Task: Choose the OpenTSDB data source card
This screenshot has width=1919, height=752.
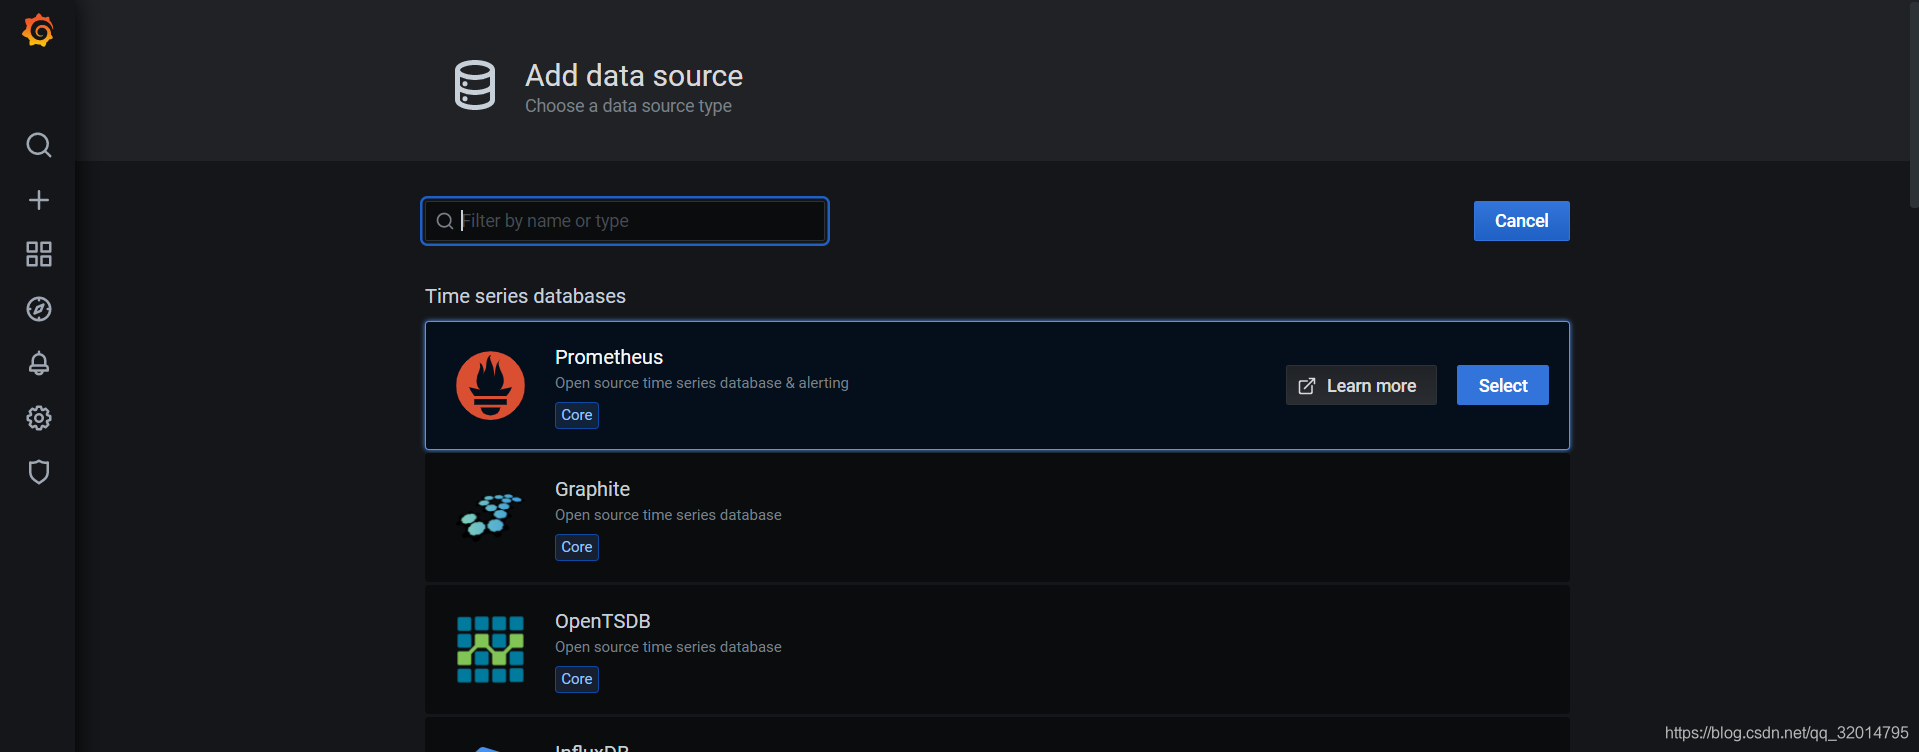Action: (997, 650)
